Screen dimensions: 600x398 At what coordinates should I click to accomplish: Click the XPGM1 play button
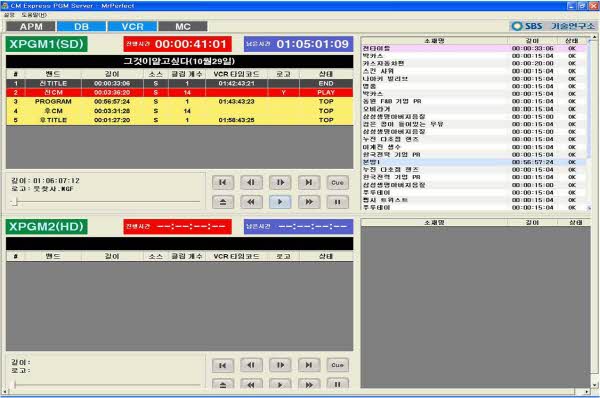tap(280, 202)
